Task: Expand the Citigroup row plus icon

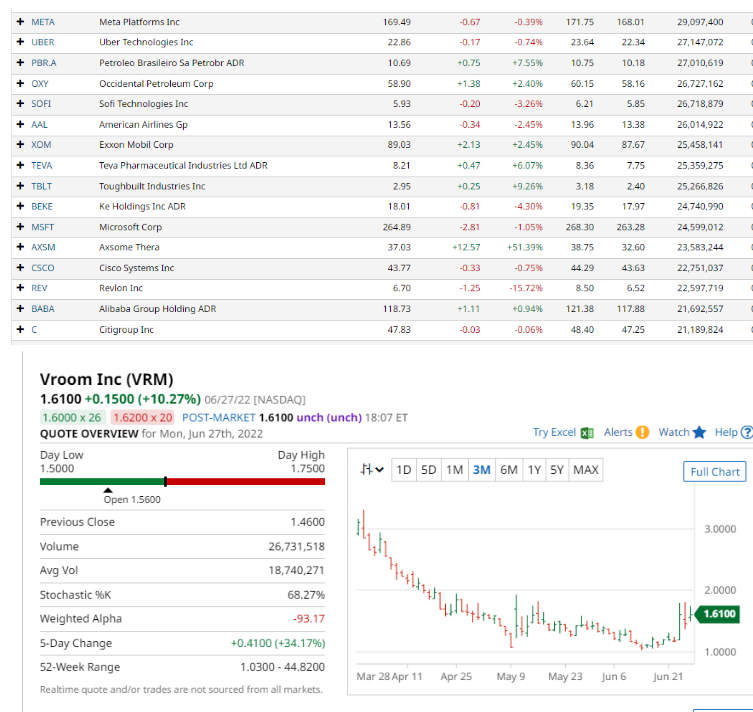Action: pyautogui.click(x=20, y=329)
